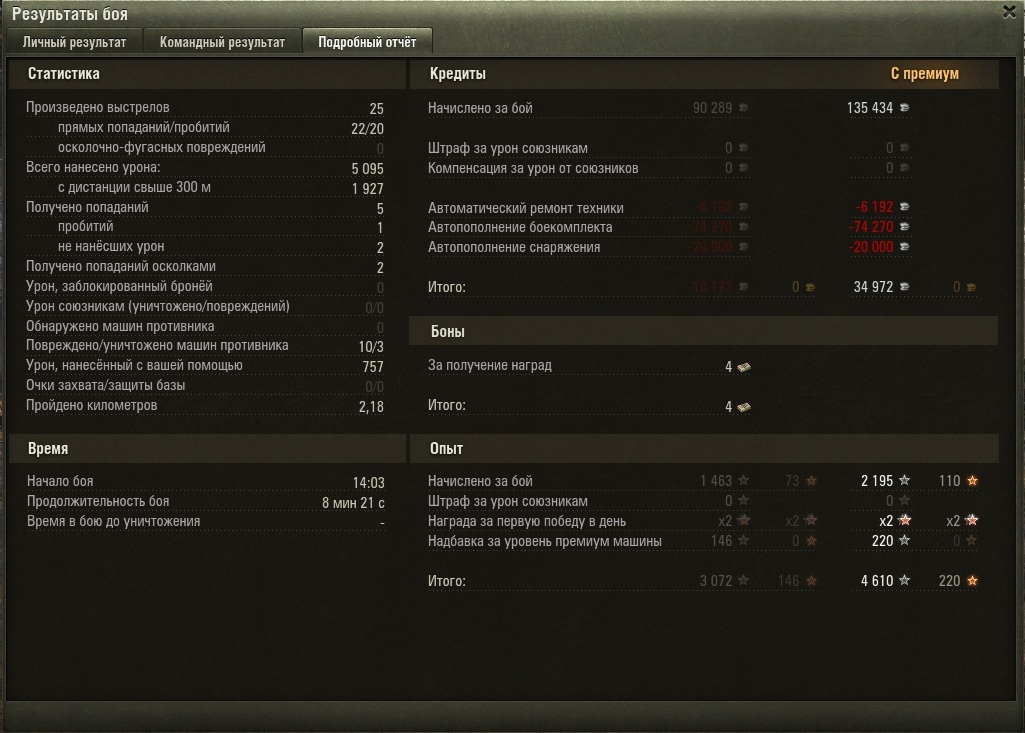
Task: Click the Всего нанесено урона row
Action: (x=205, y=168)
